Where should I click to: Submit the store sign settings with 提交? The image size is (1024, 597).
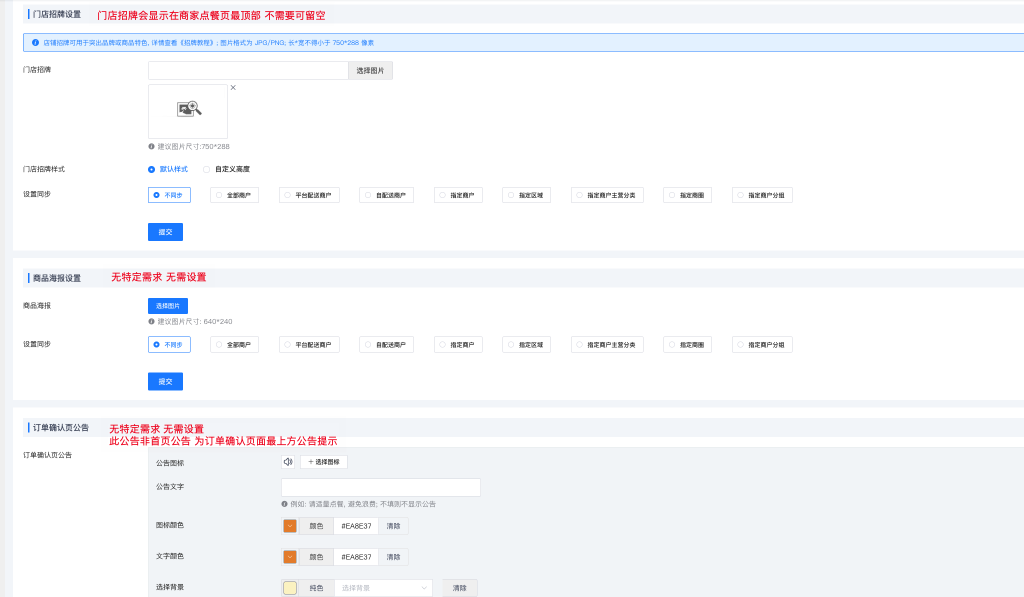165,232
